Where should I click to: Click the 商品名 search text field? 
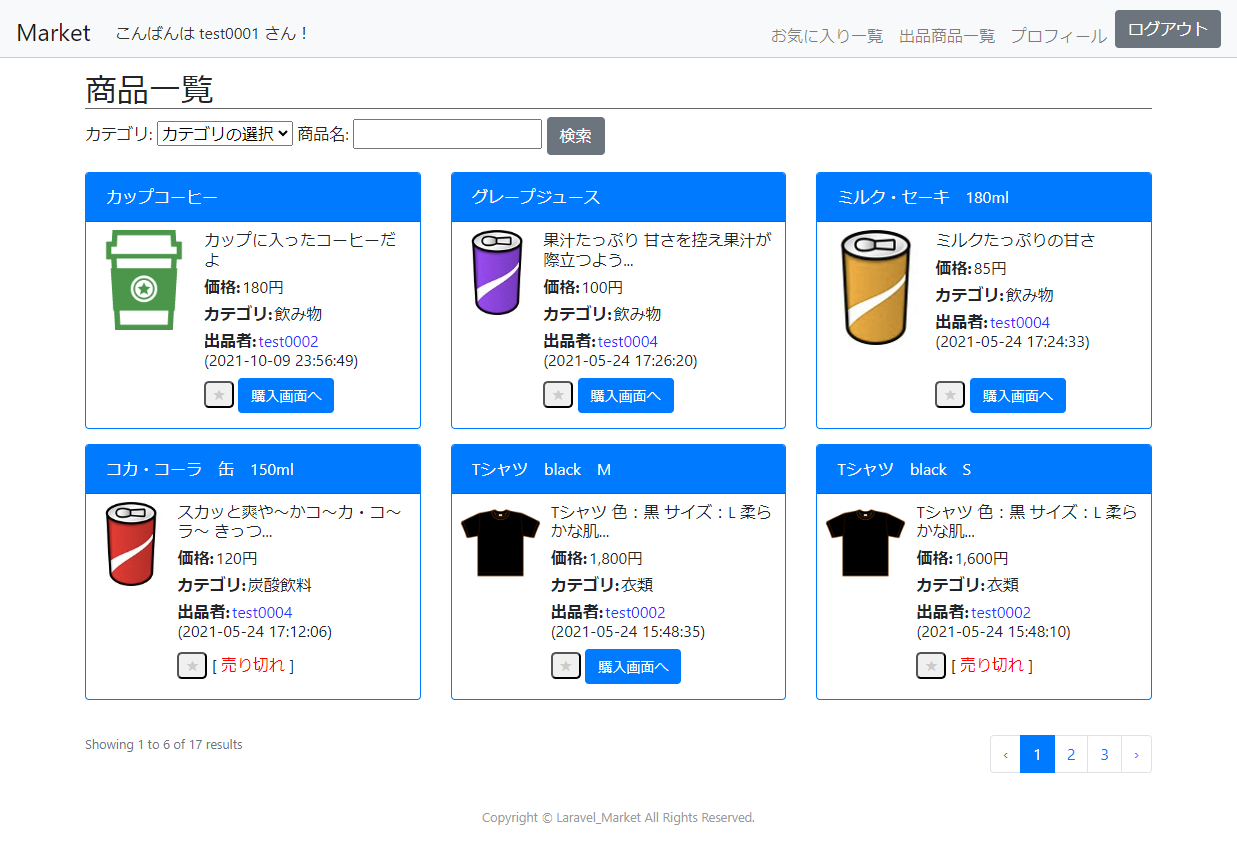click(x=447, y=134)
